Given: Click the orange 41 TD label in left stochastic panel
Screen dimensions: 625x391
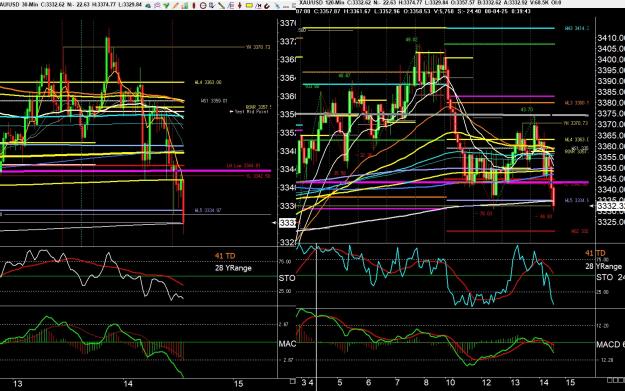Looking at the screenshot, I should [x=225, y=256].
